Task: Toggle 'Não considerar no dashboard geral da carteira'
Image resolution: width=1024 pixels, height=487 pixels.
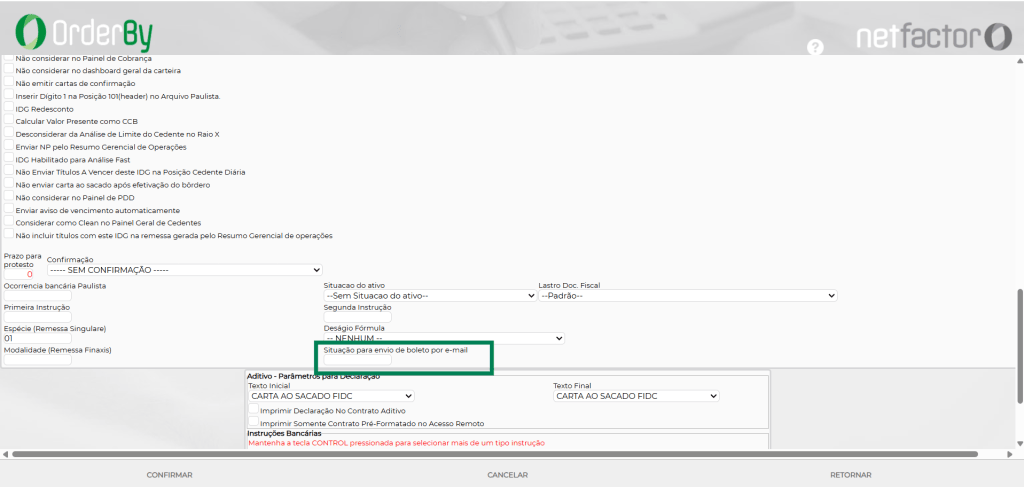Action: tap(8, 69)
